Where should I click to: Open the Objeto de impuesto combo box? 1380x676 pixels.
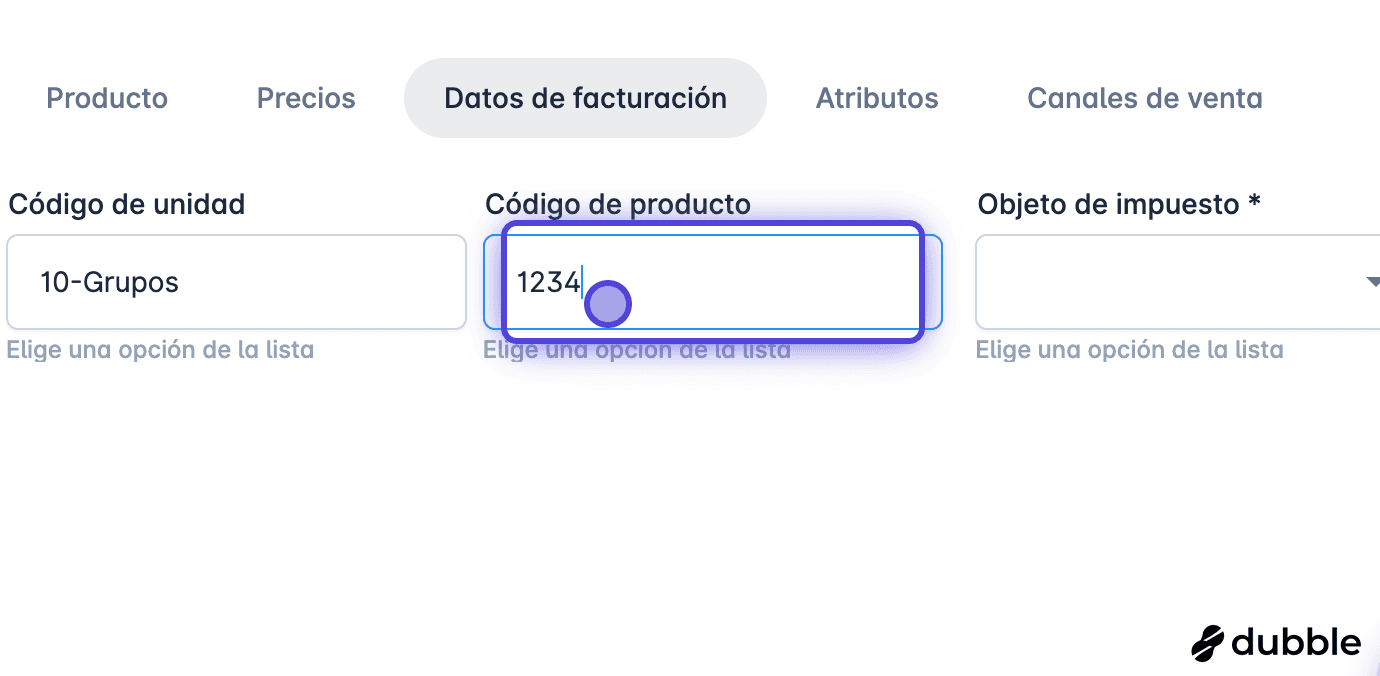(x=1178, y=282)
